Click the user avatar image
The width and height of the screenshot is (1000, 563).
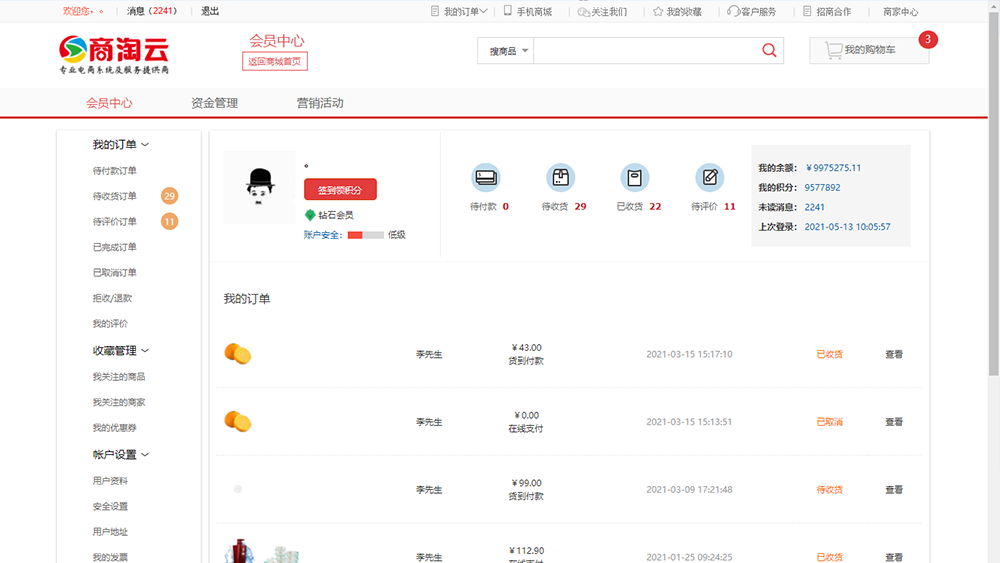coord(260,187)
